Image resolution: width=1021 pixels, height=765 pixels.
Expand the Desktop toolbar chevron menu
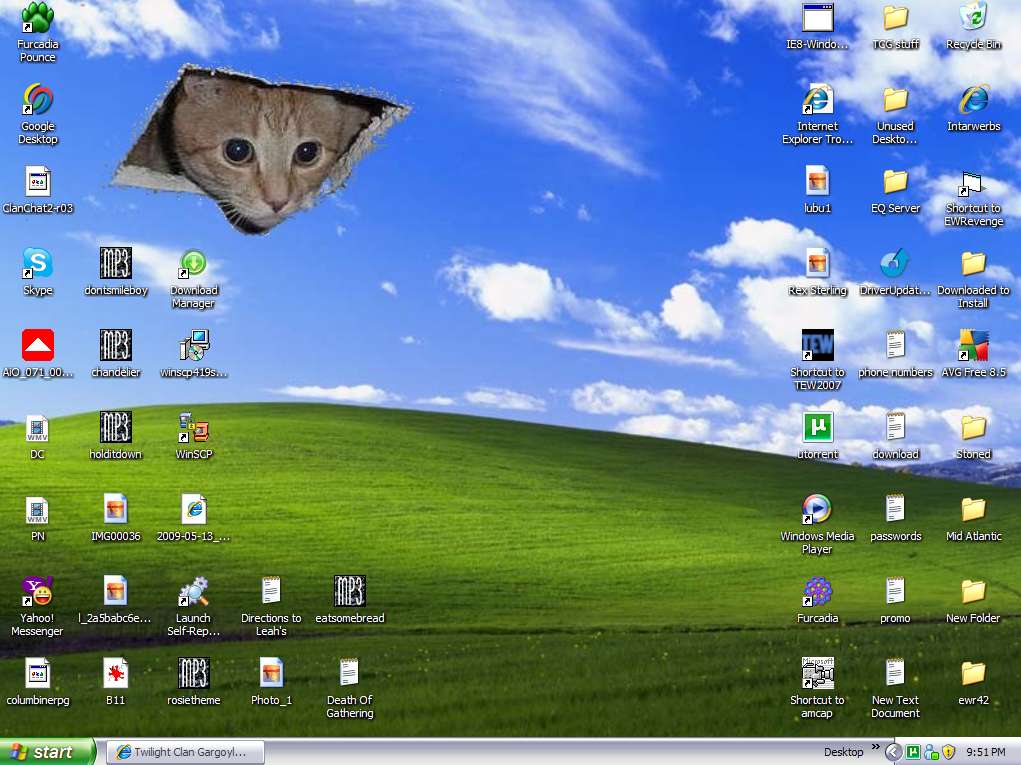point(875,747)
